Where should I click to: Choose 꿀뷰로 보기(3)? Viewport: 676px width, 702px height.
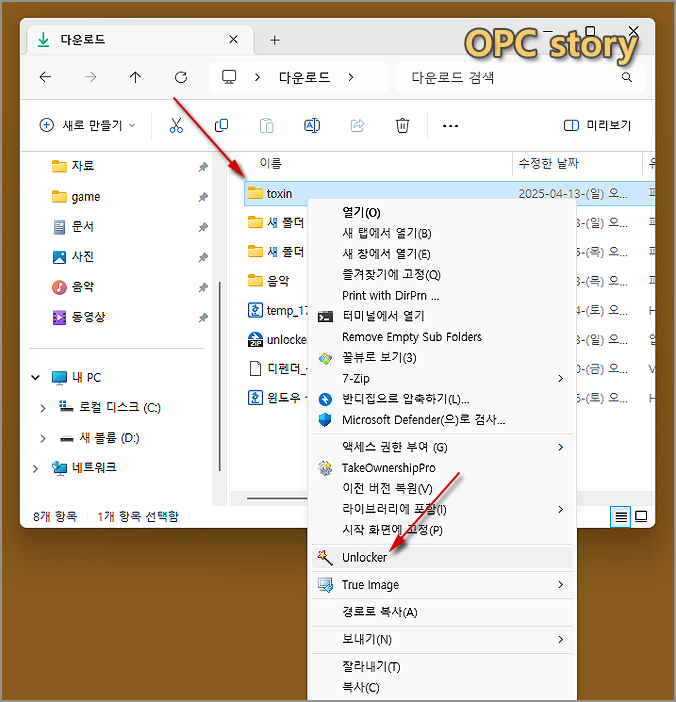(442, 358)
